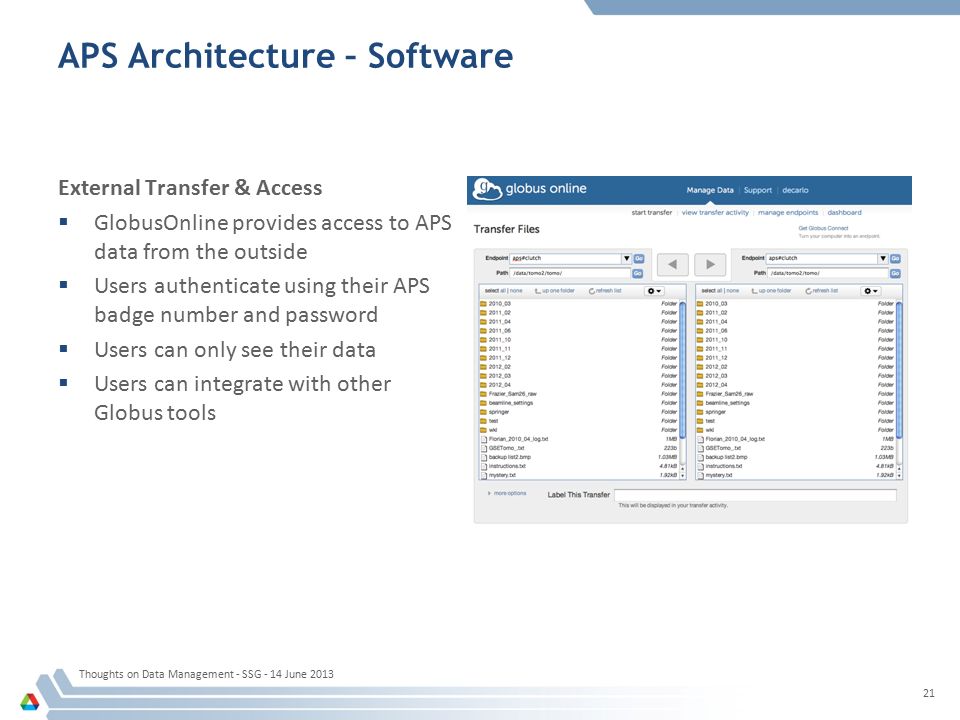Select Frazier_Sam26_raw folder icon in left pane

[x=483, y=394]
